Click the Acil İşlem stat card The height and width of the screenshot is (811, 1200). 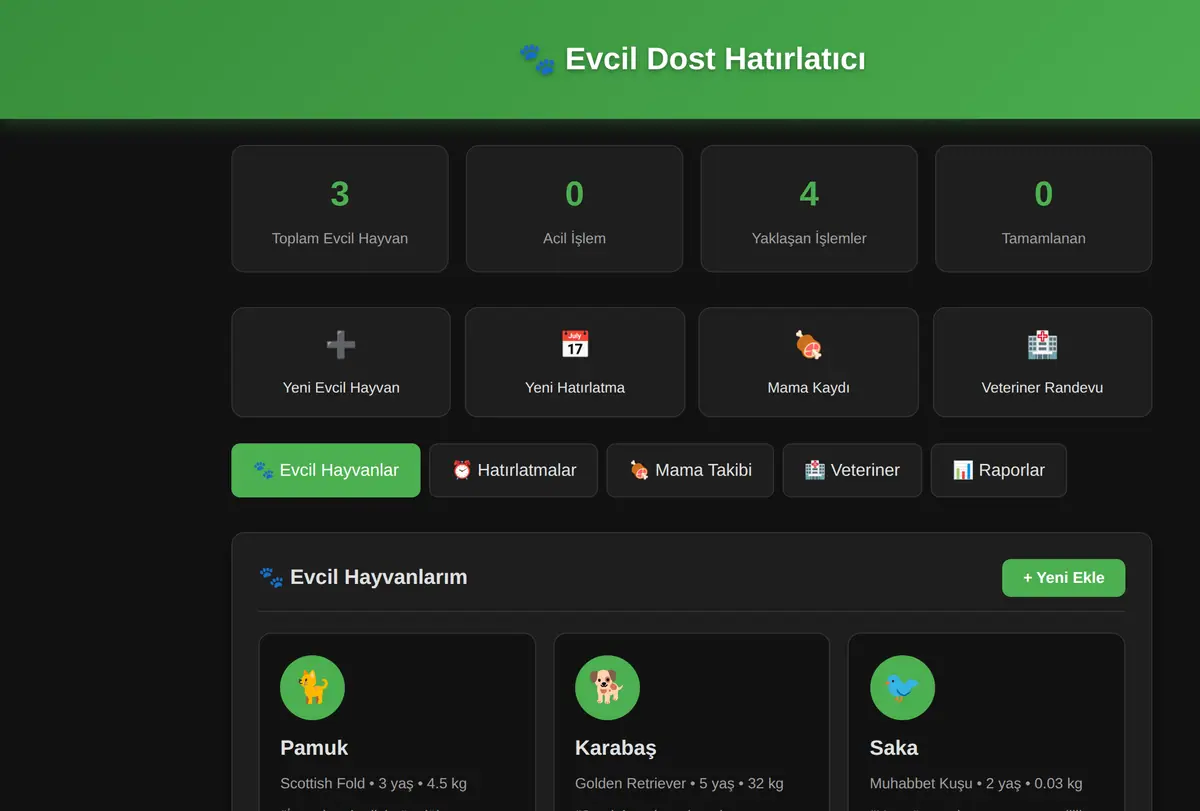574,209
